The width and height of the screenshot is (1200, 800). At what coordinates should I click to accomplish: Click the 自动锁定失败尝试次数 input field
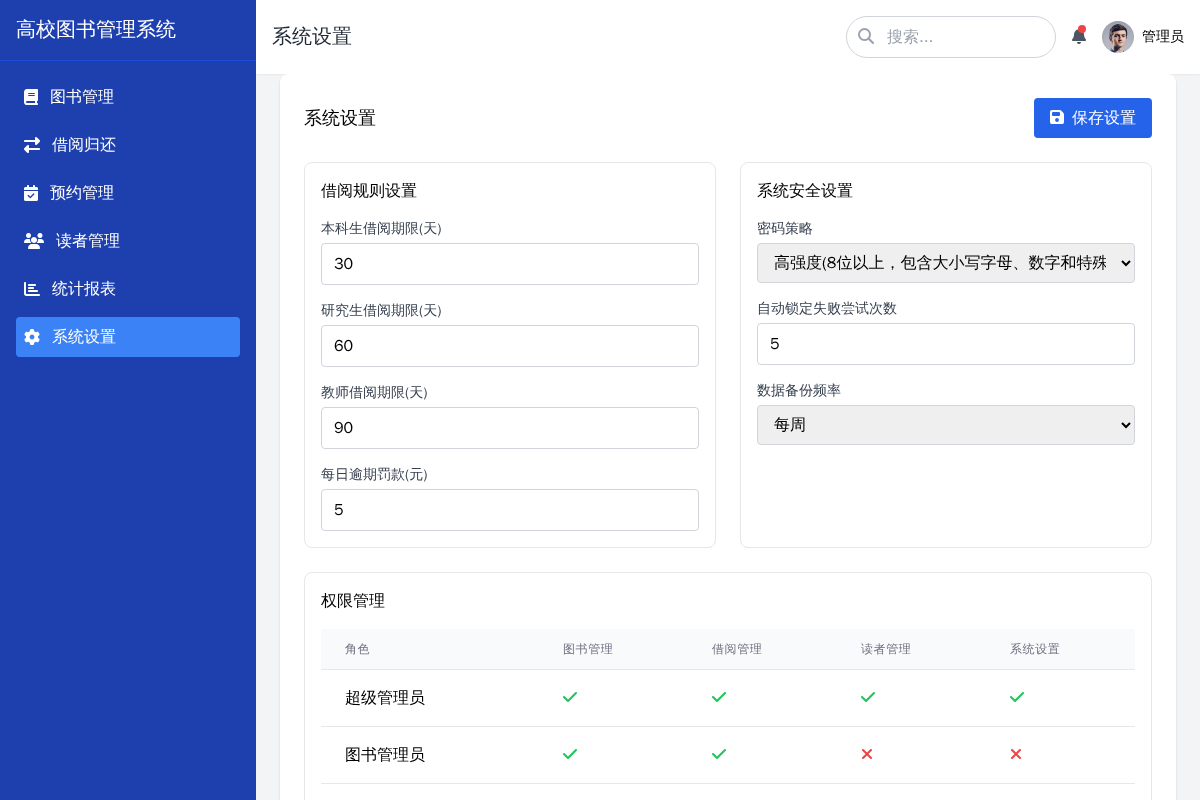[x=946, y=344]
